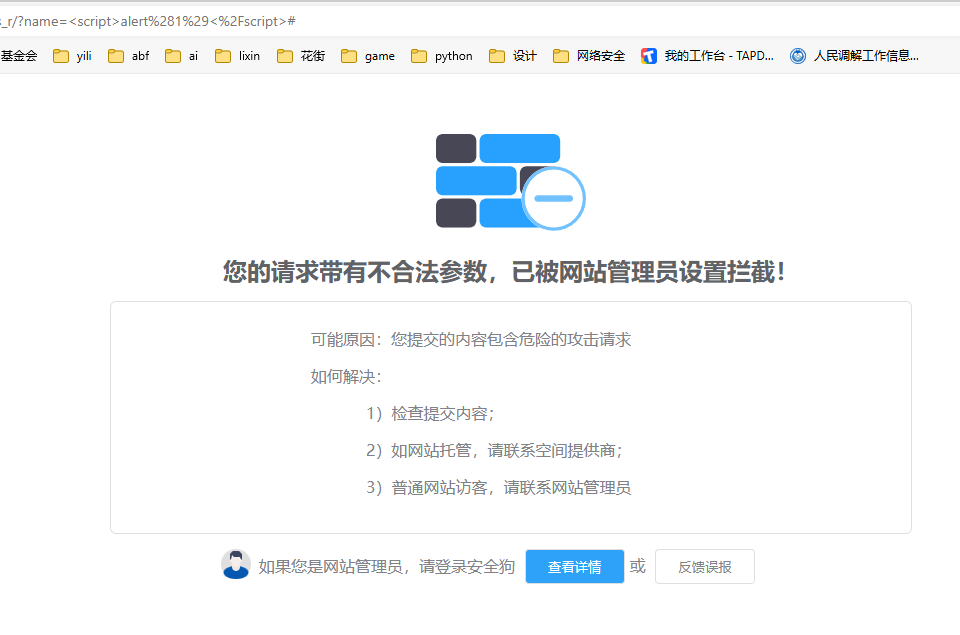Open the 我的工作台 - TAPD bookmark
The height and width of the screenshot is (635, 960).
[707, 56]
